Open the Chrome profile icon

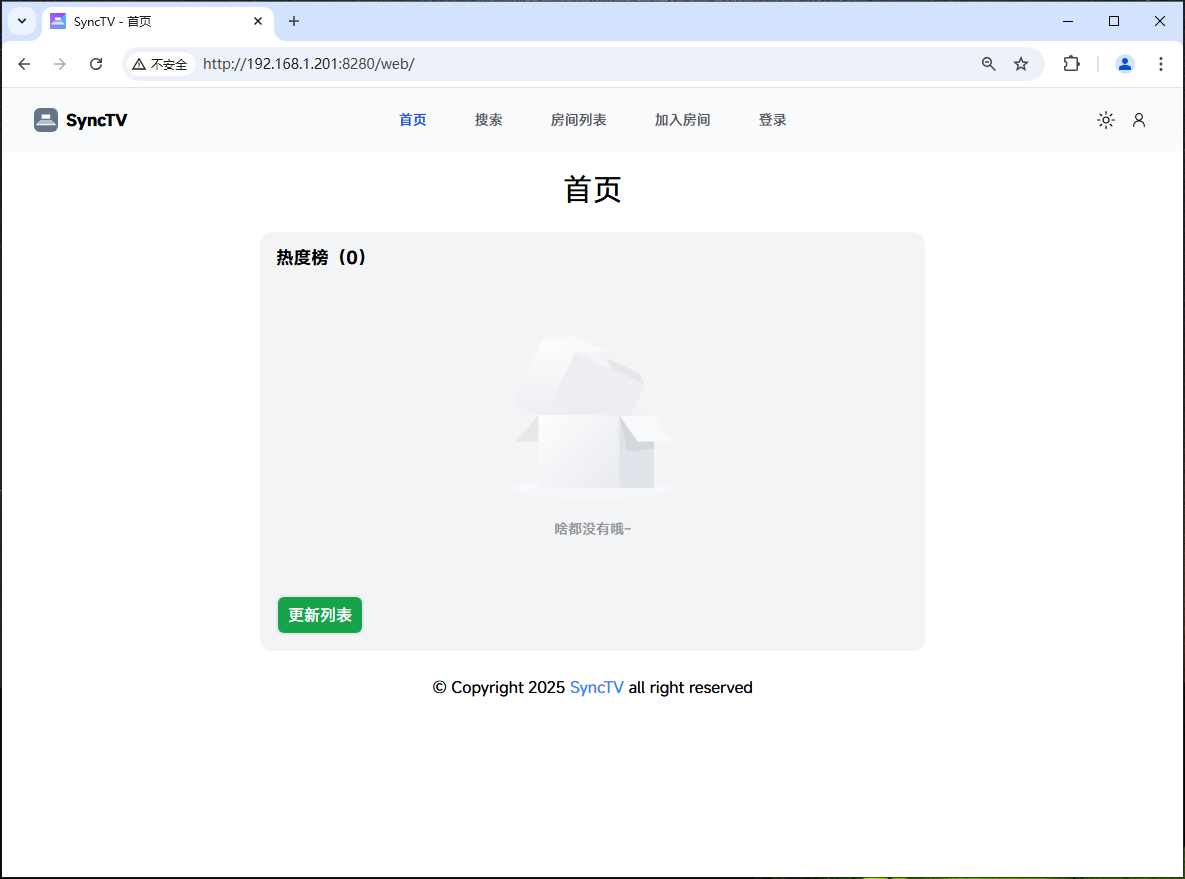1124,63
